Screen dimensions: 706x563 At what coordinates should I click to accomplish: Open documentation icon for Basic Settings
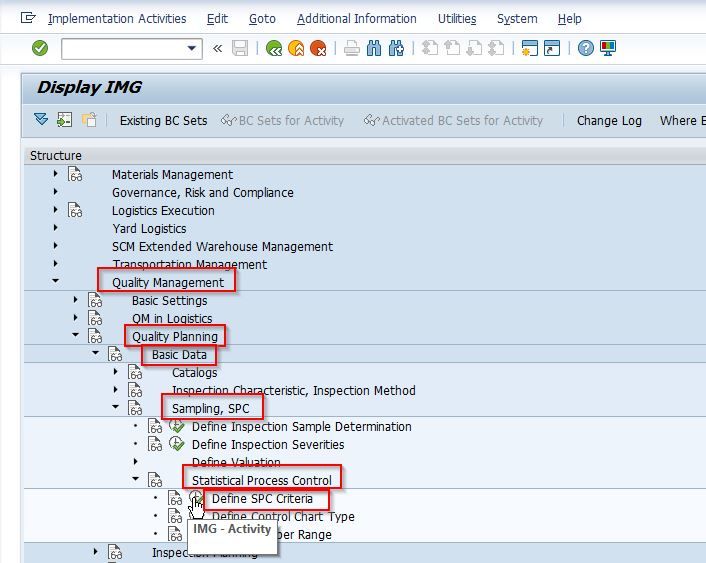95,300
